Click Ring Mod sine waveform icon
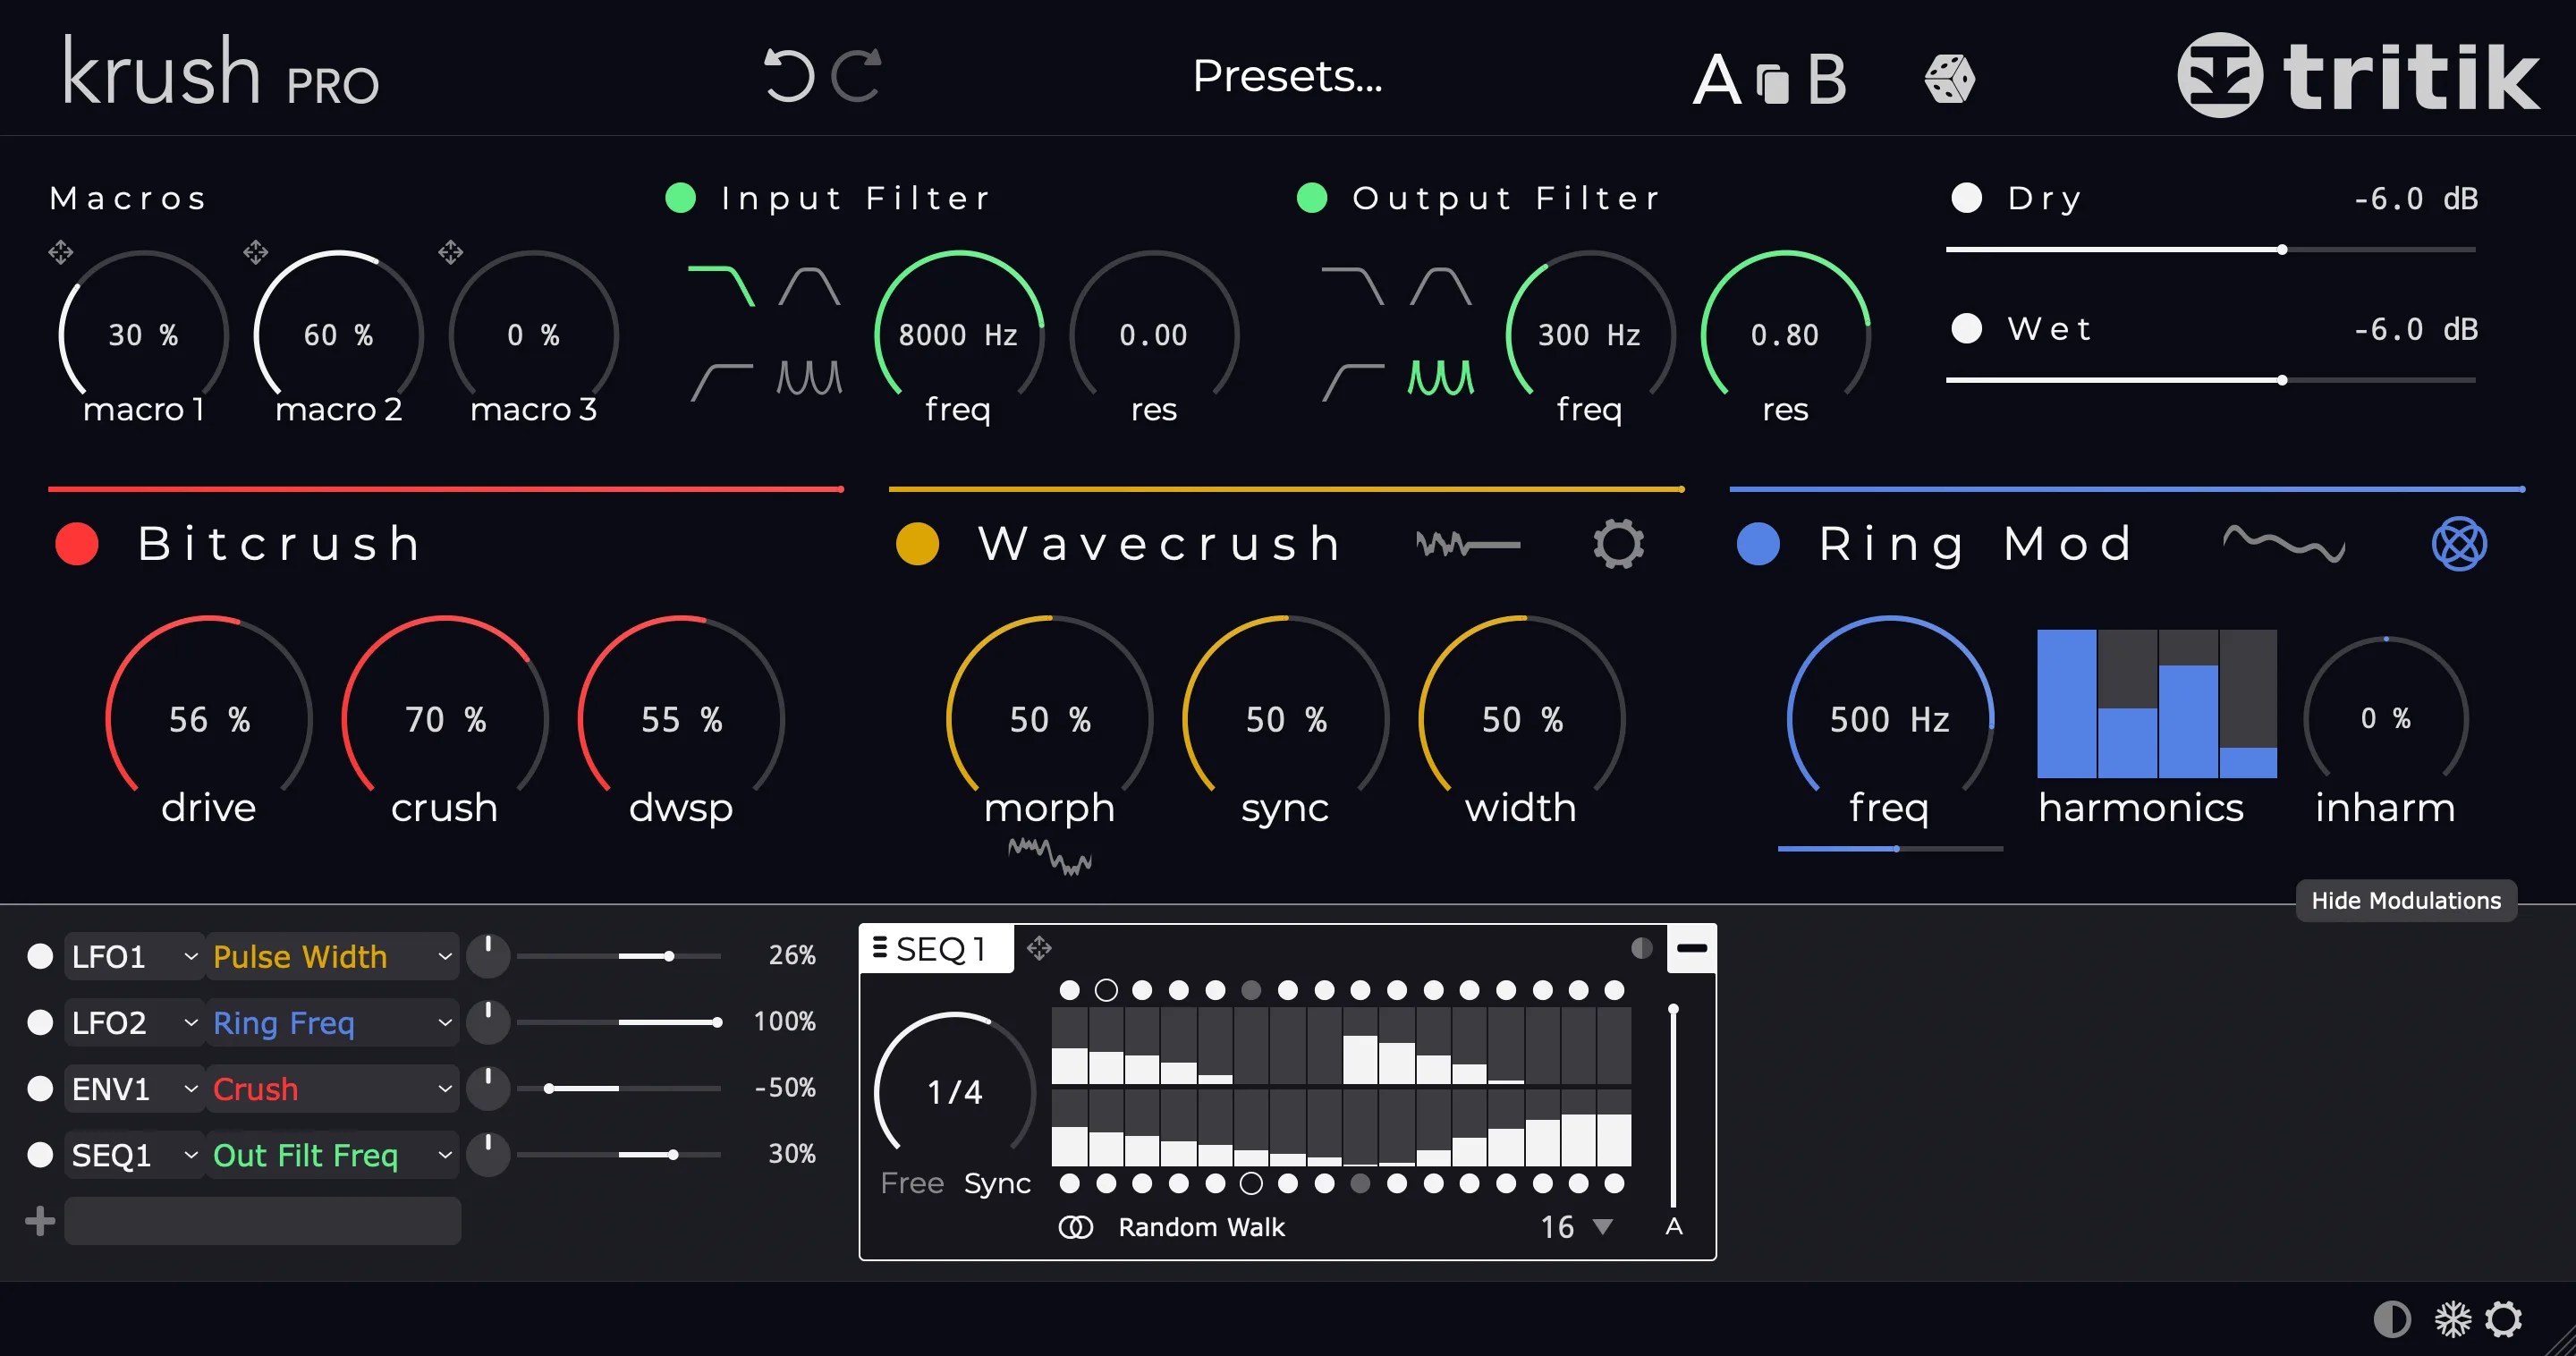Screen dimensions: 2576x1356 [x=2284, y=543]
